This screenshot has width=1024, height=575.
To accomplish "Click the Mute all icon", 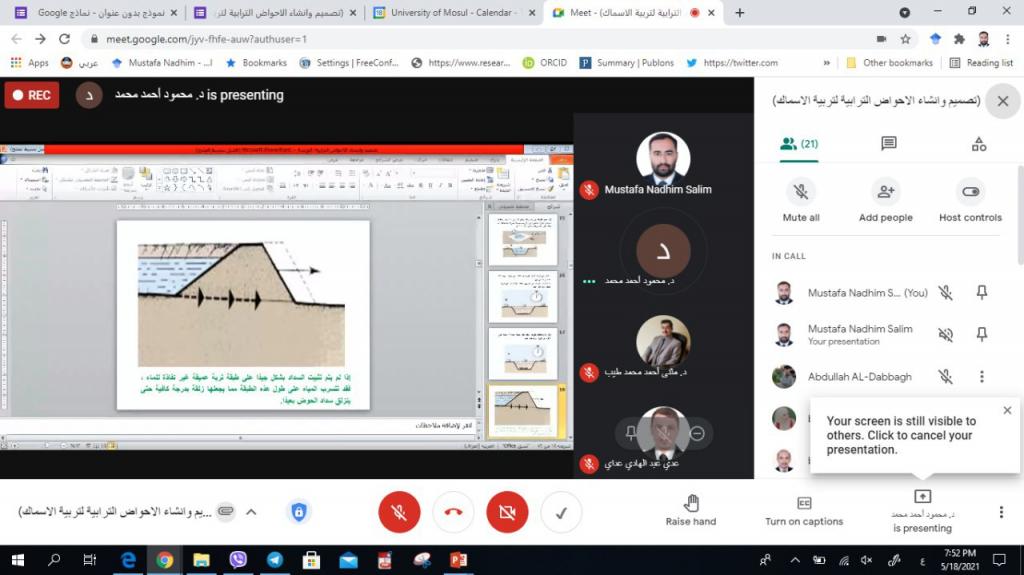I will pos(801,192).
